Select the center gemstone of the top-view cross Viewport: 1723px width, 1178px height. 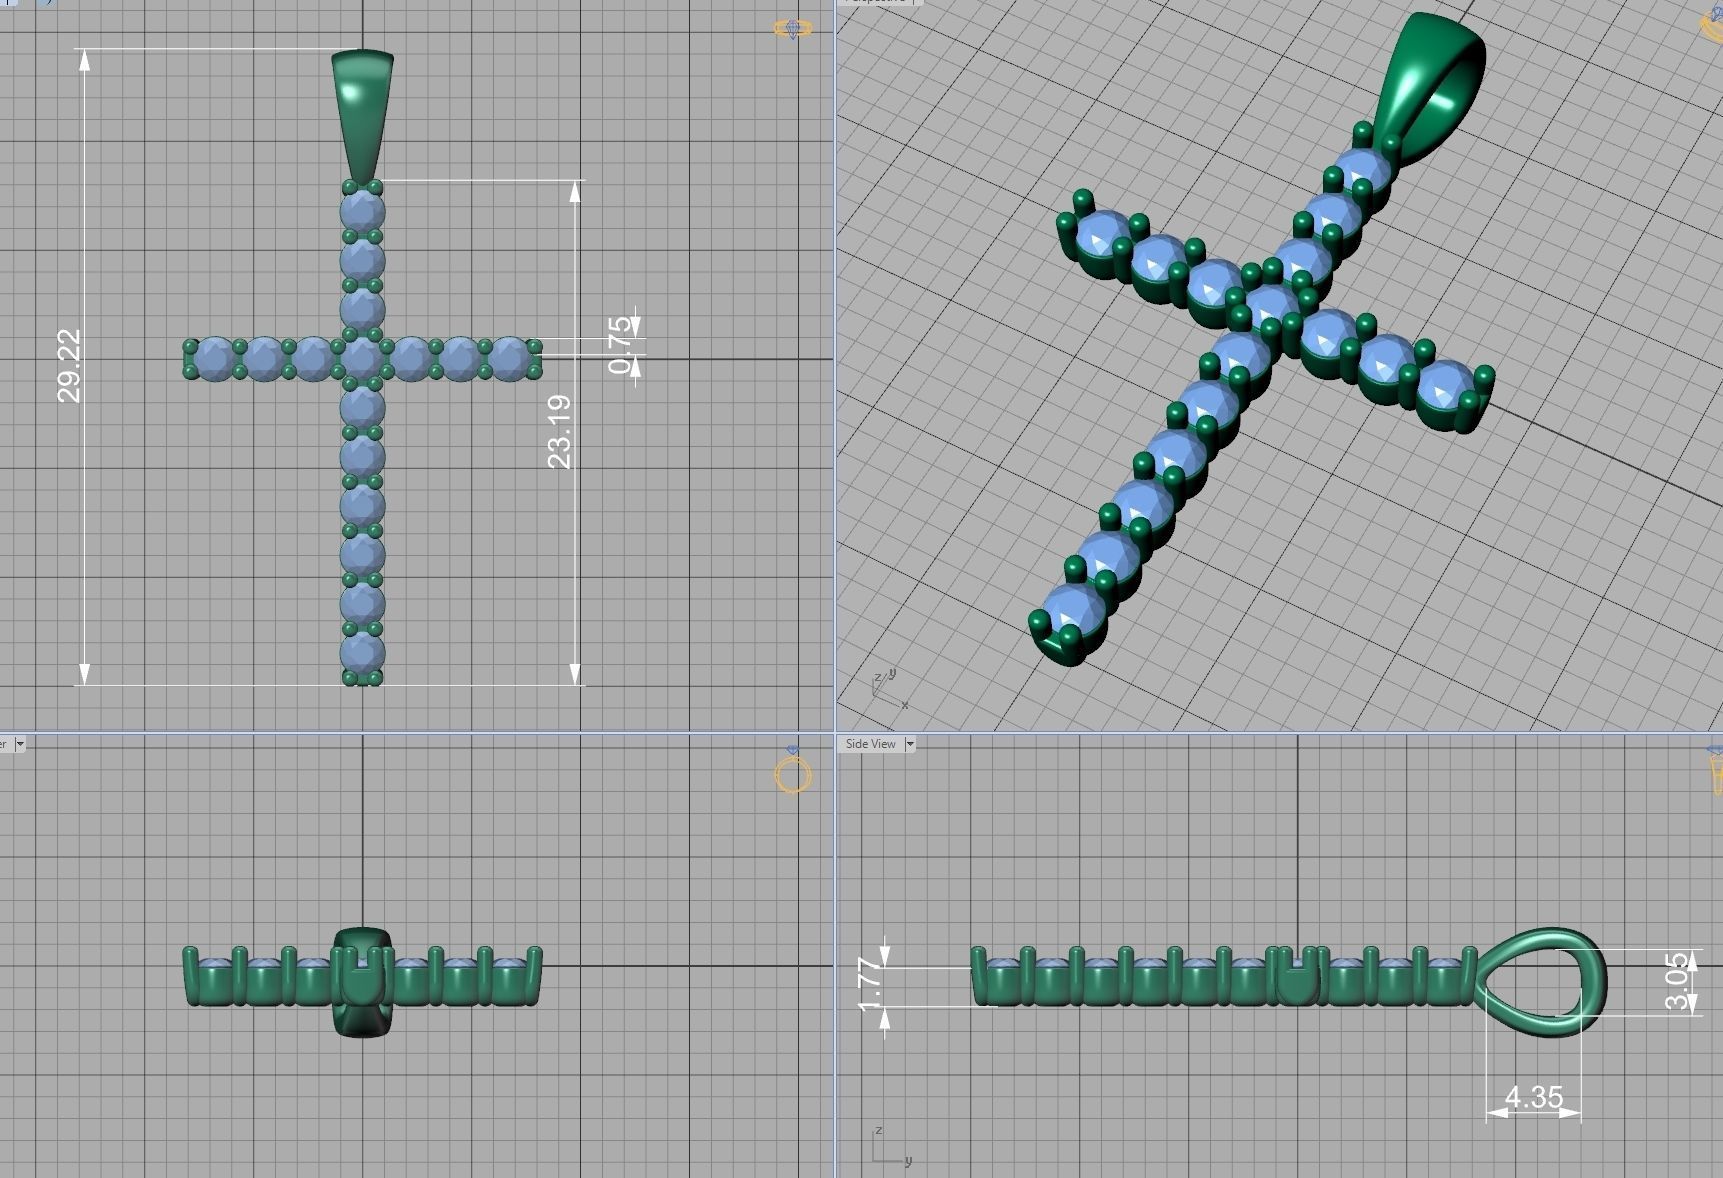[x=362, y=358]
